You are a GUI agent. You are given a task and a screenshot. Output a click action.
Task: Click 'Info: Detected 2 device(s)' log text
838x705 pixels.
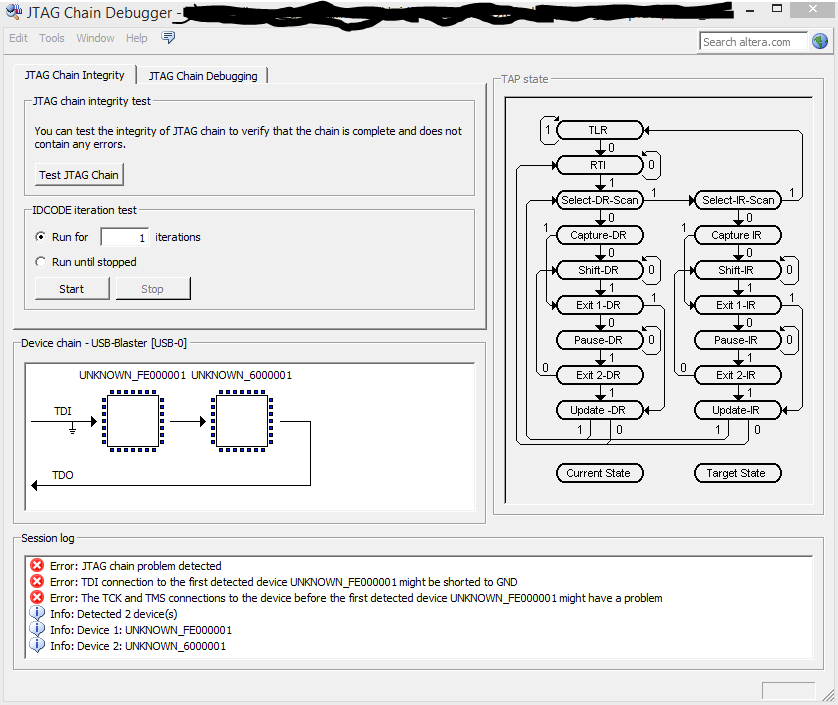point(114,614)
